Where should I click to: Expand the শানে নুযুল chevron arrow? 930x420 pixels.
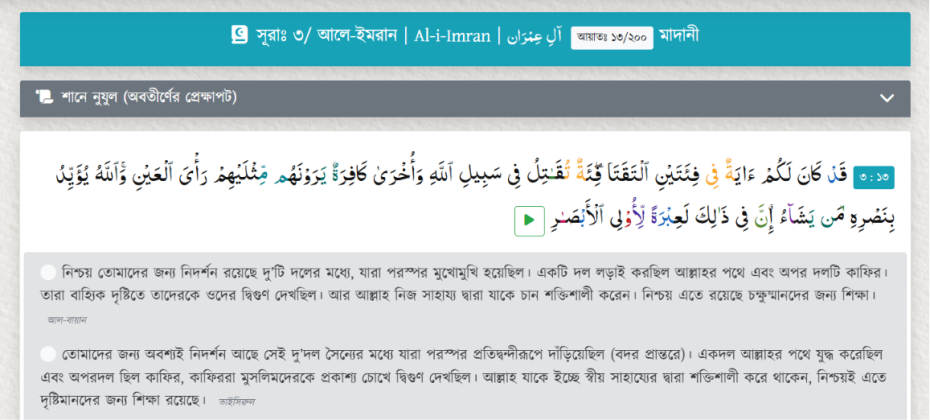point(887,98)
